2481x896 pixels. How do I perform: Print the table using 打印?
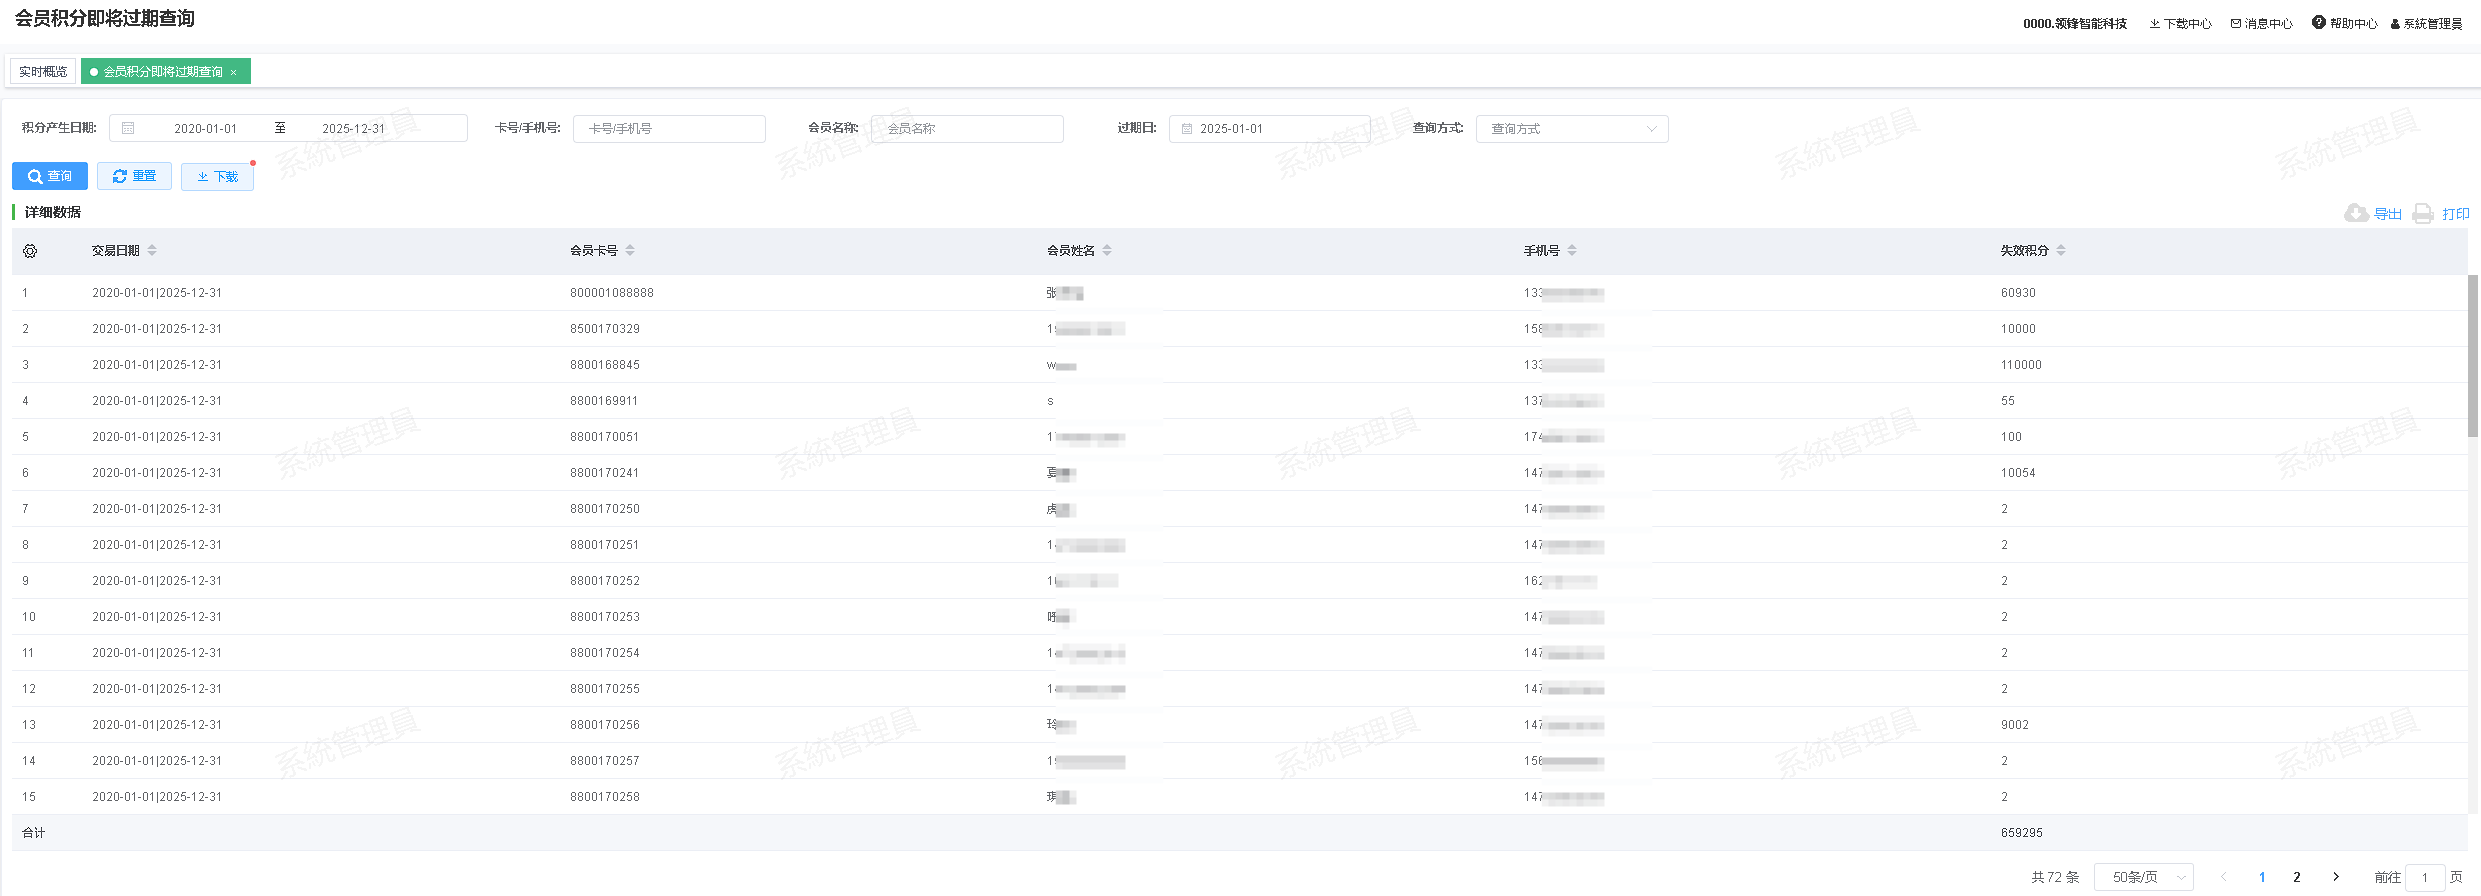[x=2441, y=213]
